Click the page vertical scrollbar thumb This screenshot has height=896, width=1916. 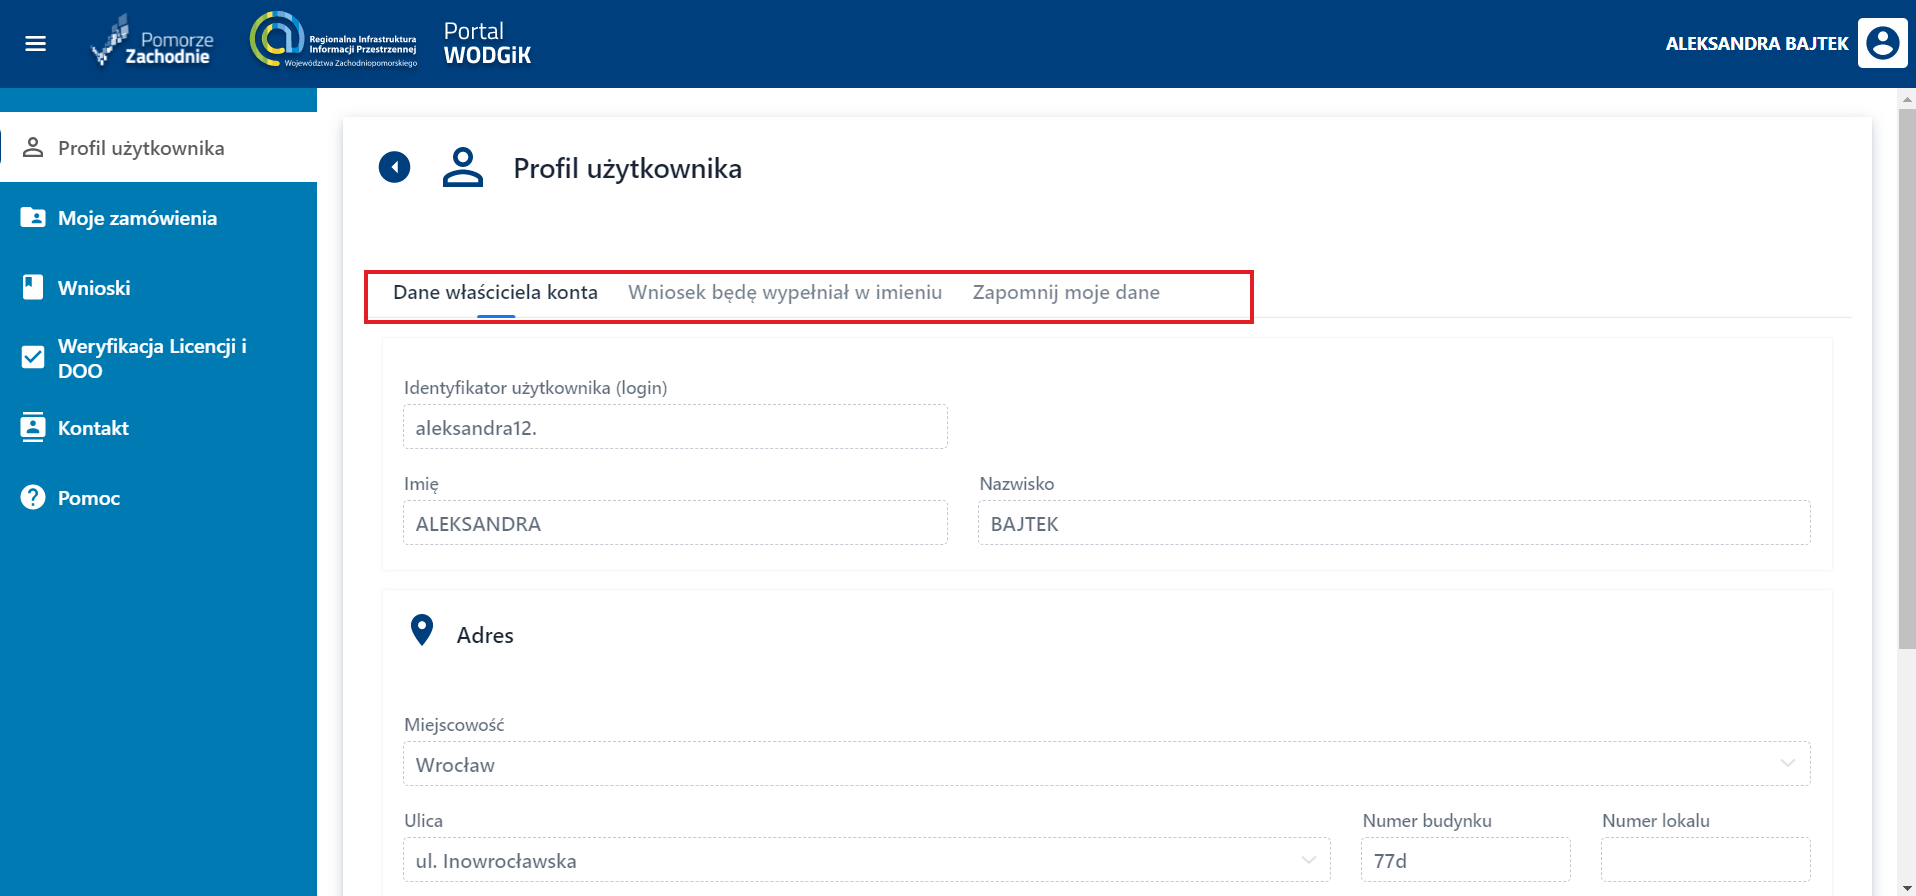tap(1906, 378)
